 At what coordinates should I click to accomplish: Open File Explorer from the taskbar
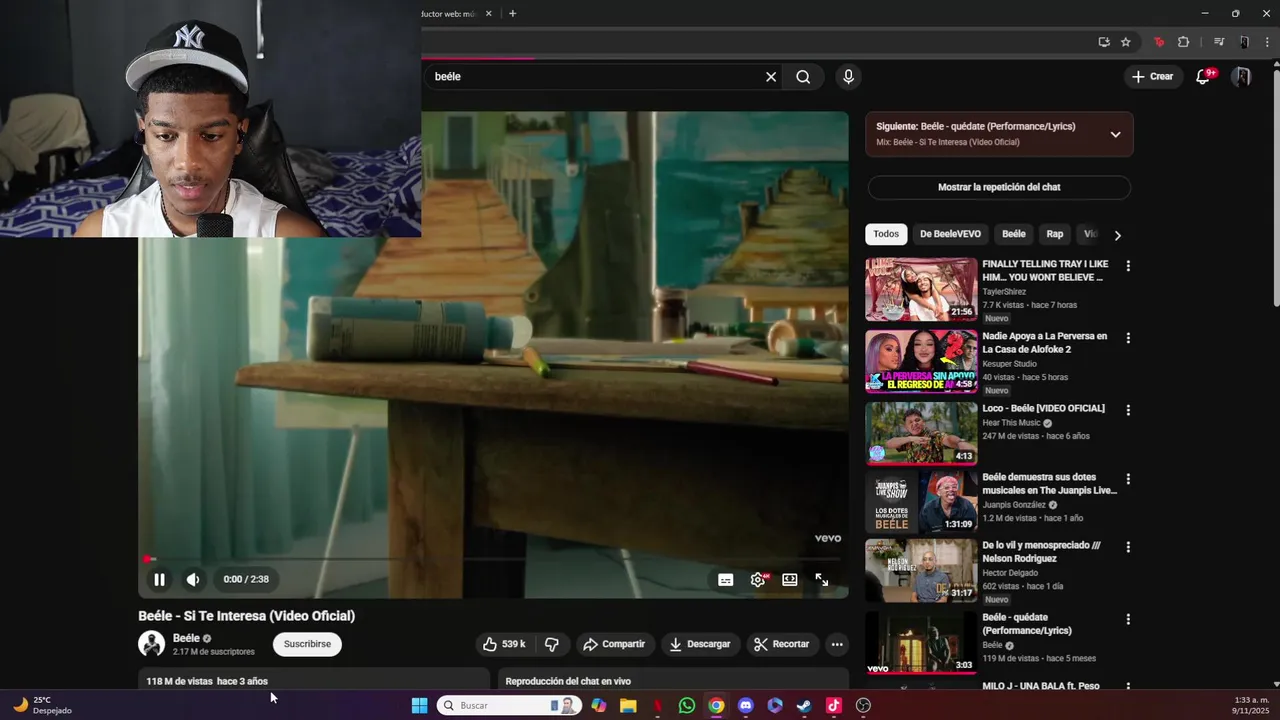pos(628,706)
